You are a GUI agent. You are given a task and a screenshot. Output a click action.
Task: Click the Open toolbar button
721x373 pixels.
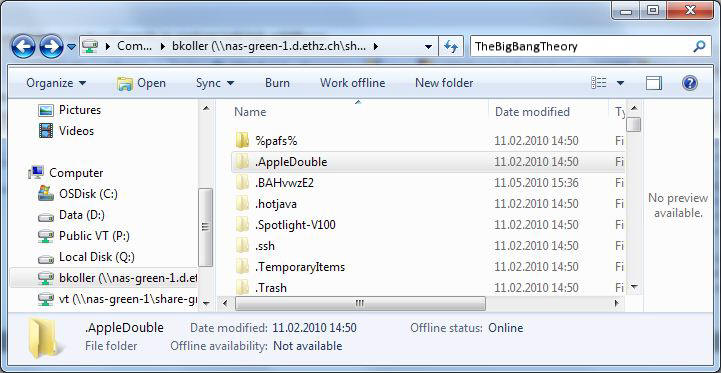(141, 83)
